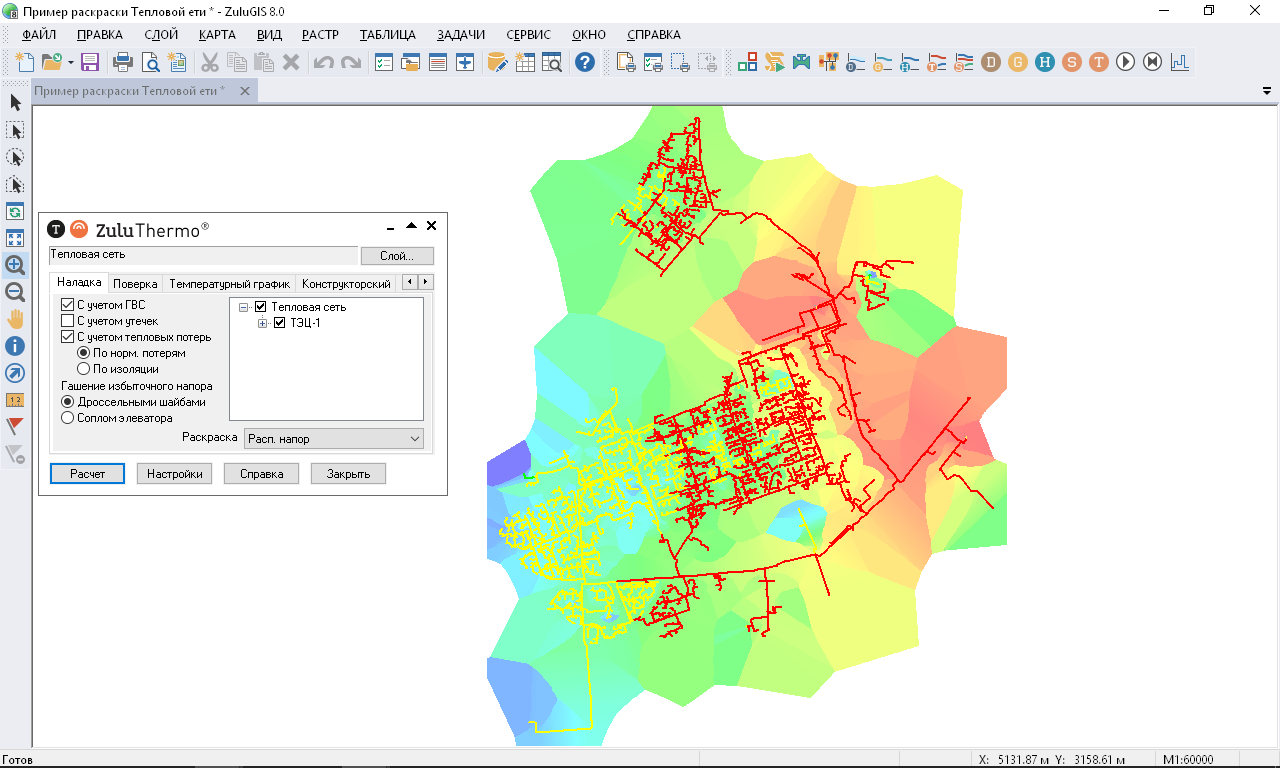
Task: Save the map with floppy disk icon
Action: coord(90,62)
